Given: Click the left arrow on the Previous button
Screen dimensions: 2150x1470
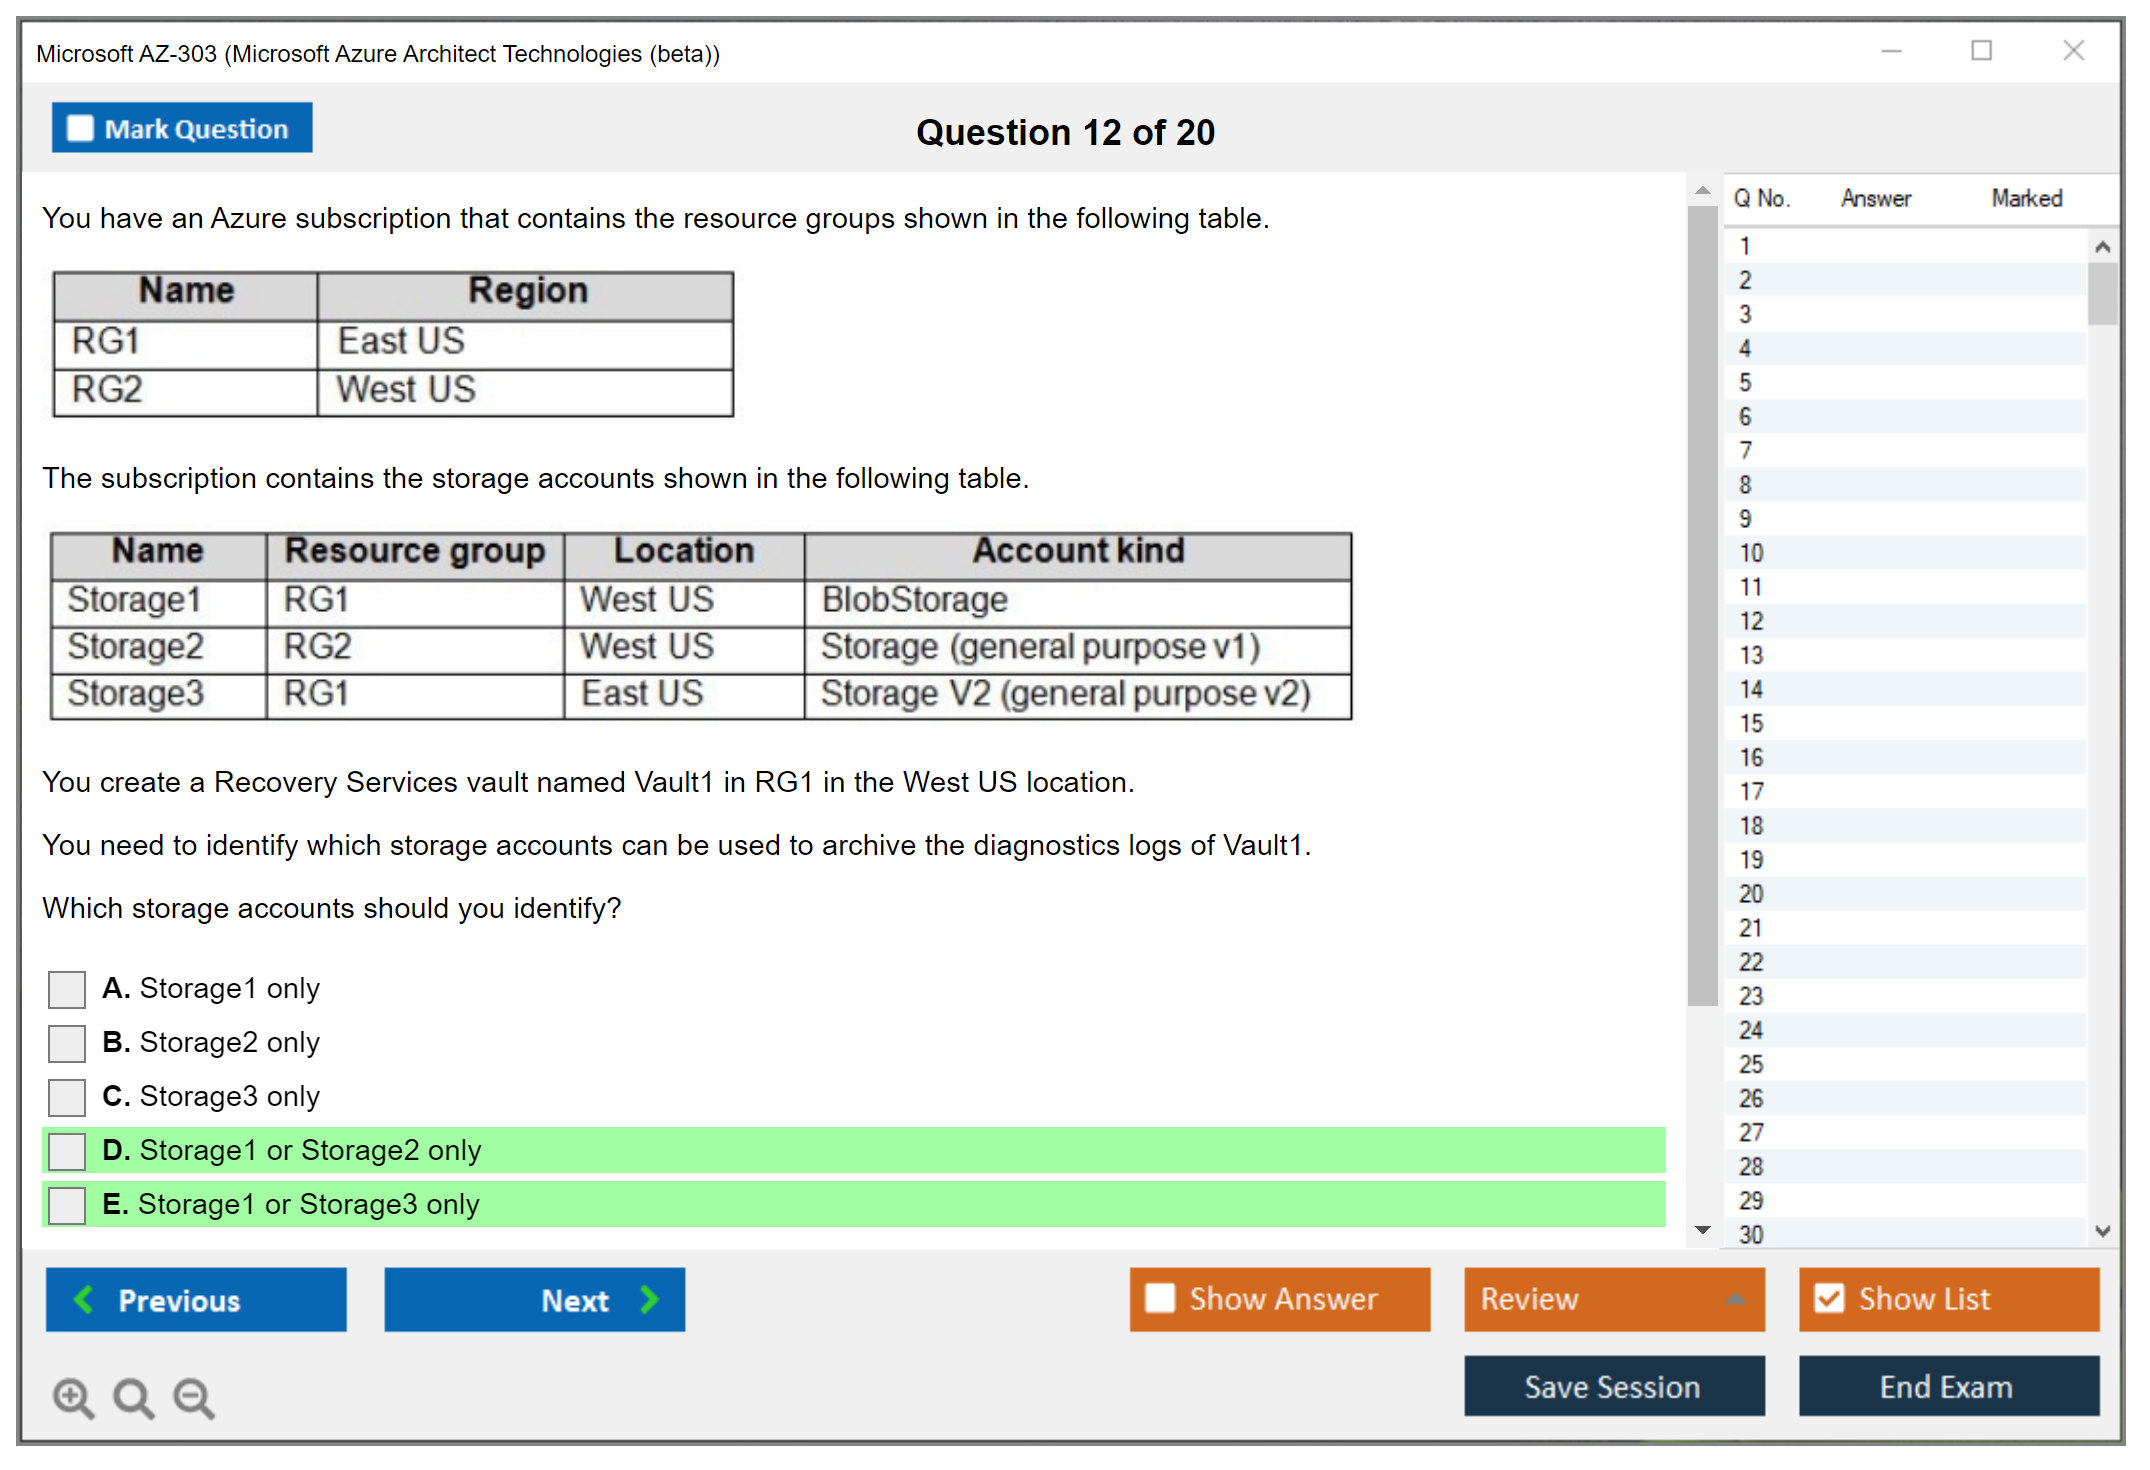Looking at the screenshot, I should (84, 1299).
